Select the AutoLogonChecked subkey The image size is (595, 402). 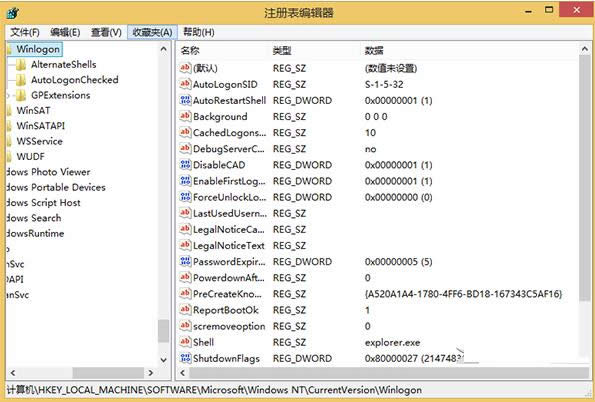(x=75, y=80)
